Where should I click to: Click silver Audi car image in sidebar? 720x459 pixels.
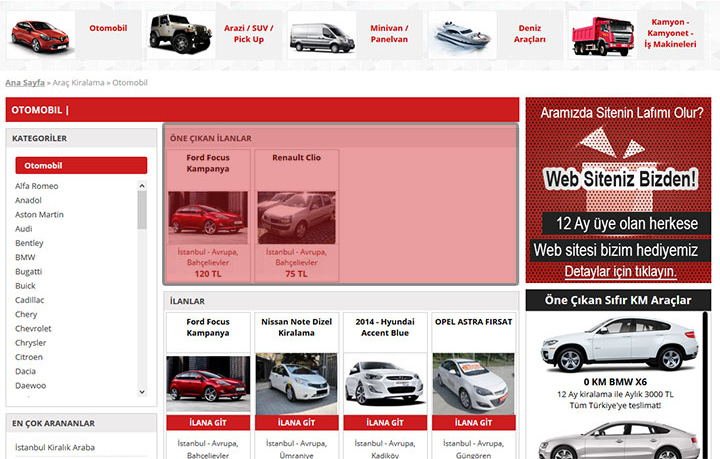coord(619,440)
